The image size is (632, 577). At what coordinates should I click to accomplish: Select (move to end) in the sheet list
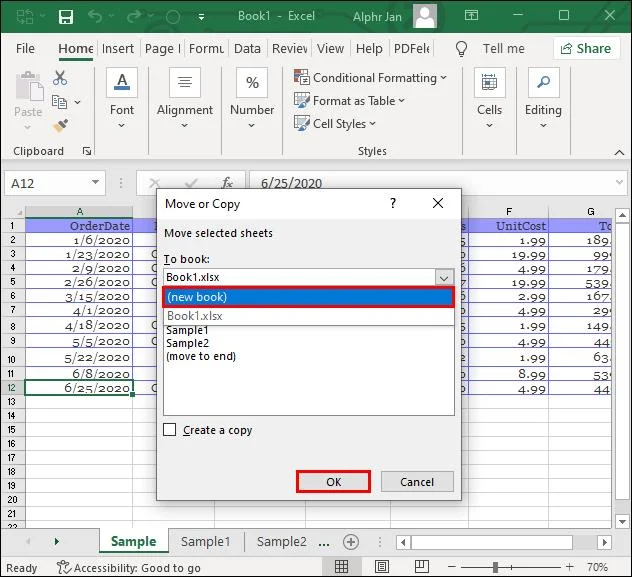click(x=201, y=356)
